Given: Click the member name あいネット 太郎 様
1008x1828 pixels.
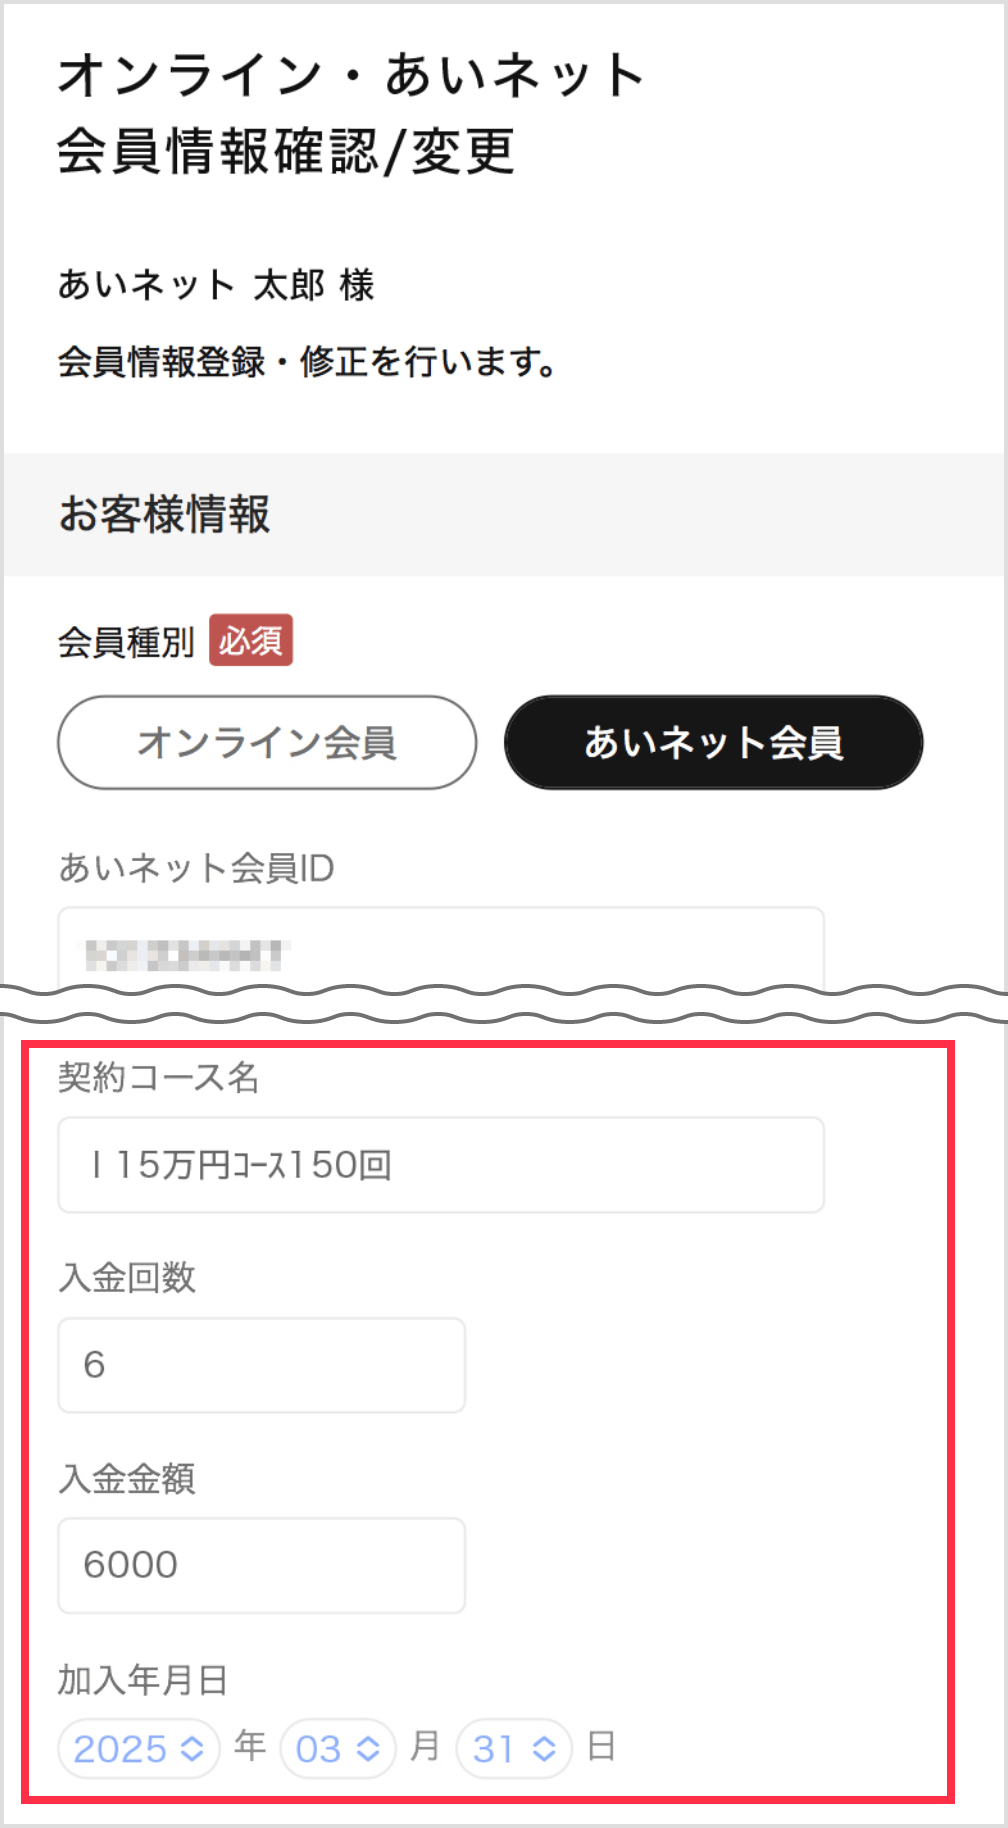Looking at the screenshot, I should tap(216, 285).
